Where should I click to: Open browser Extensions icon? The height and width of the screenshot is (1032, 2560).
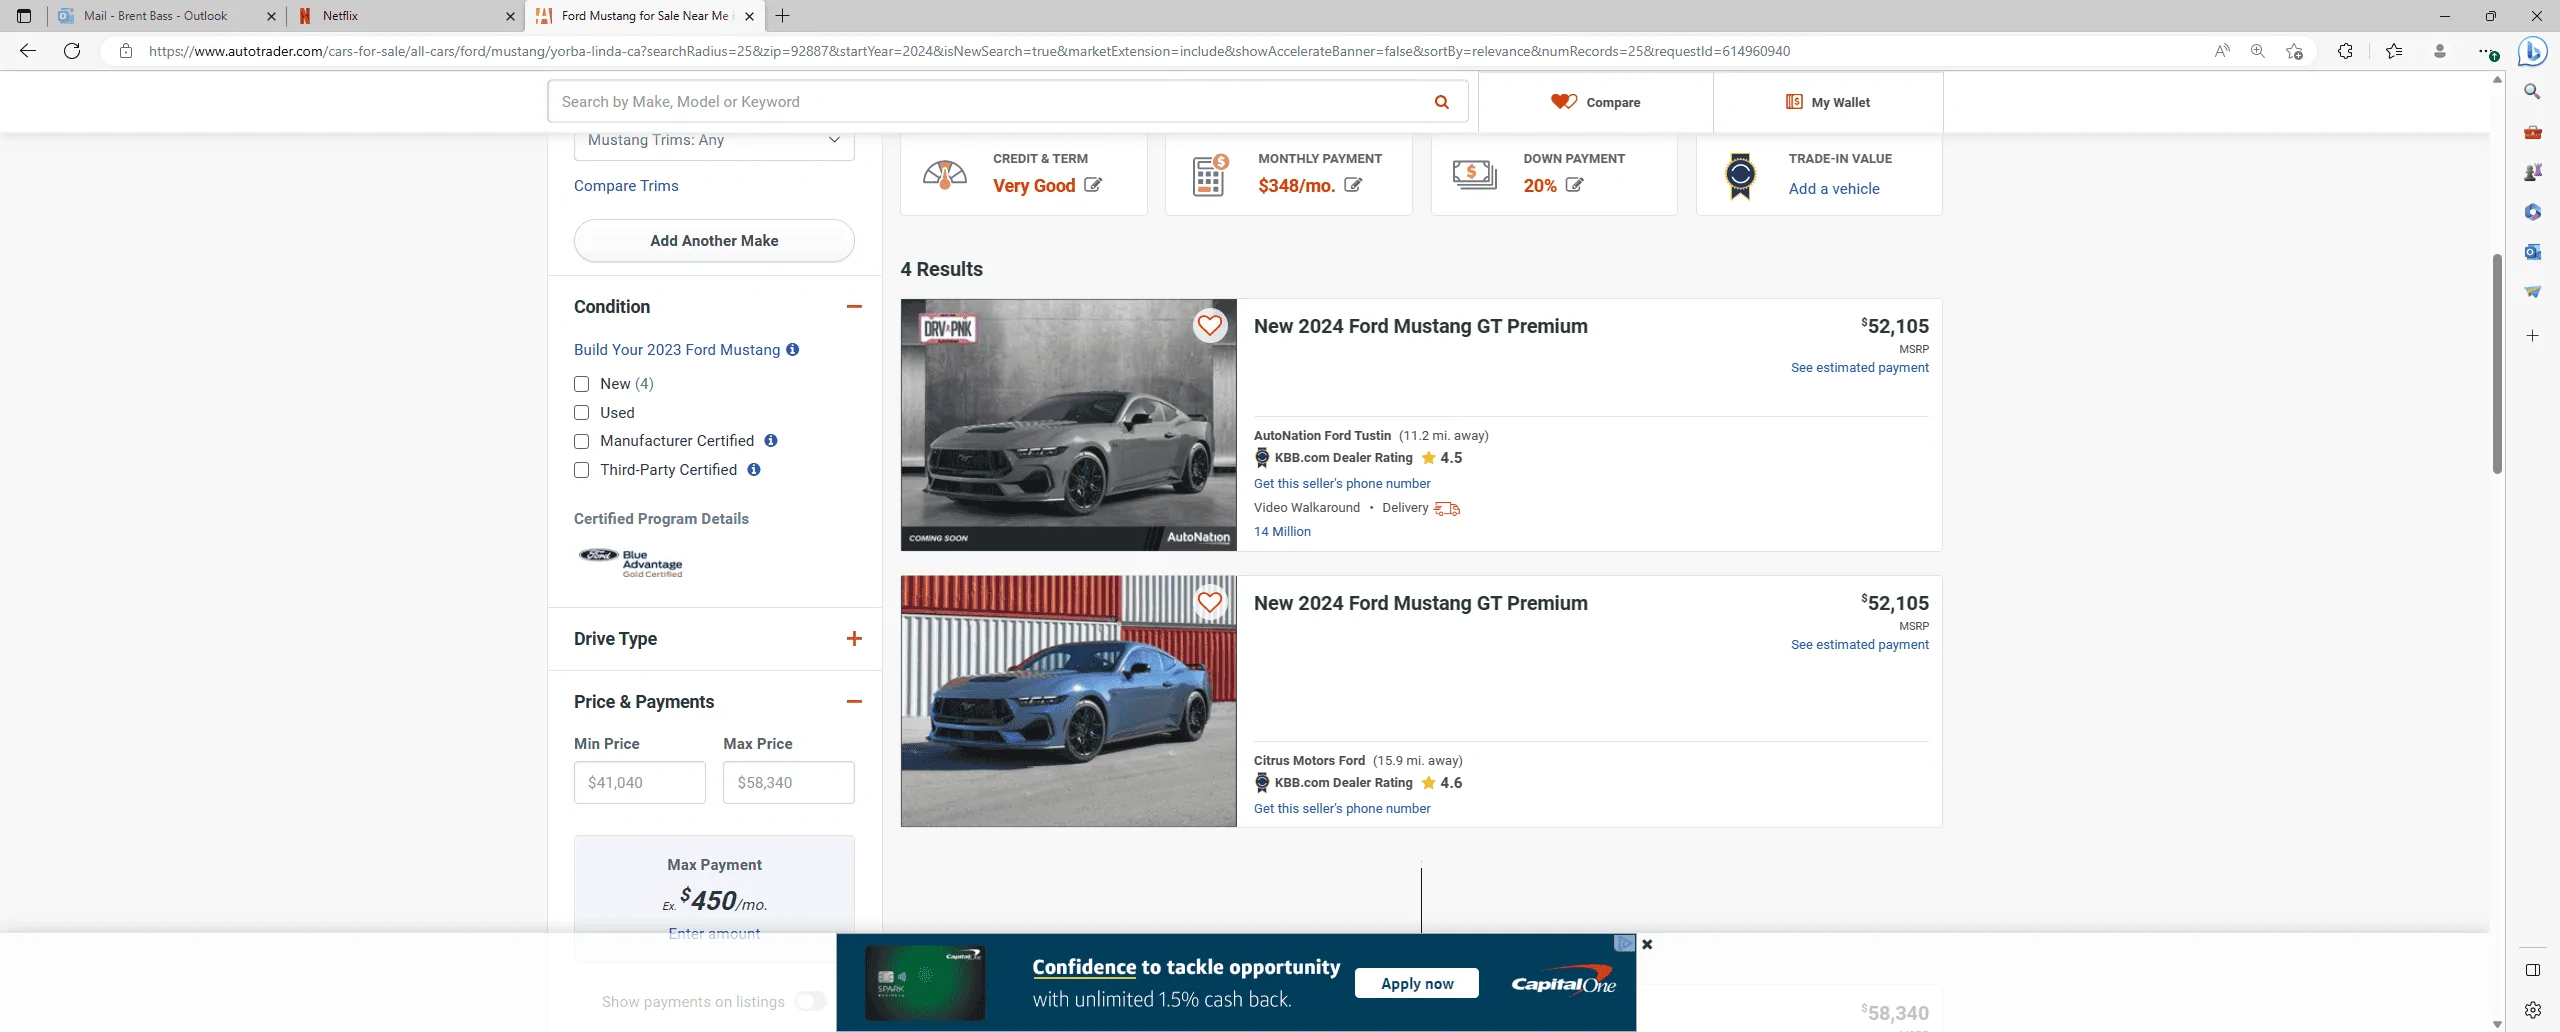2345,51
